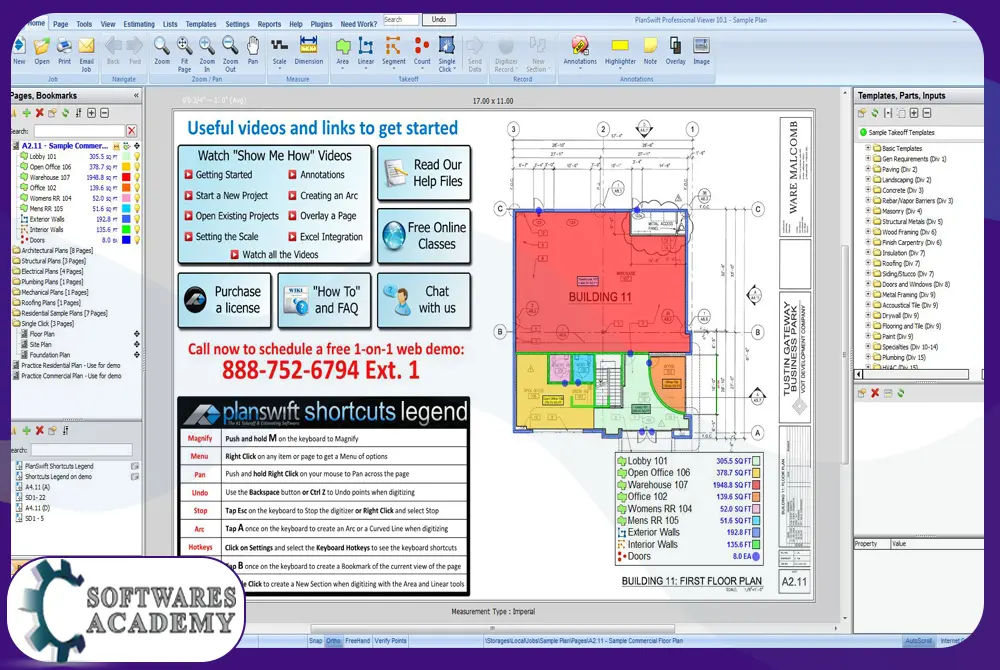The width and height of the screenshot is (1000, 670).
Task: Click the ribbon Search field
Action: (x=401, y=20)
